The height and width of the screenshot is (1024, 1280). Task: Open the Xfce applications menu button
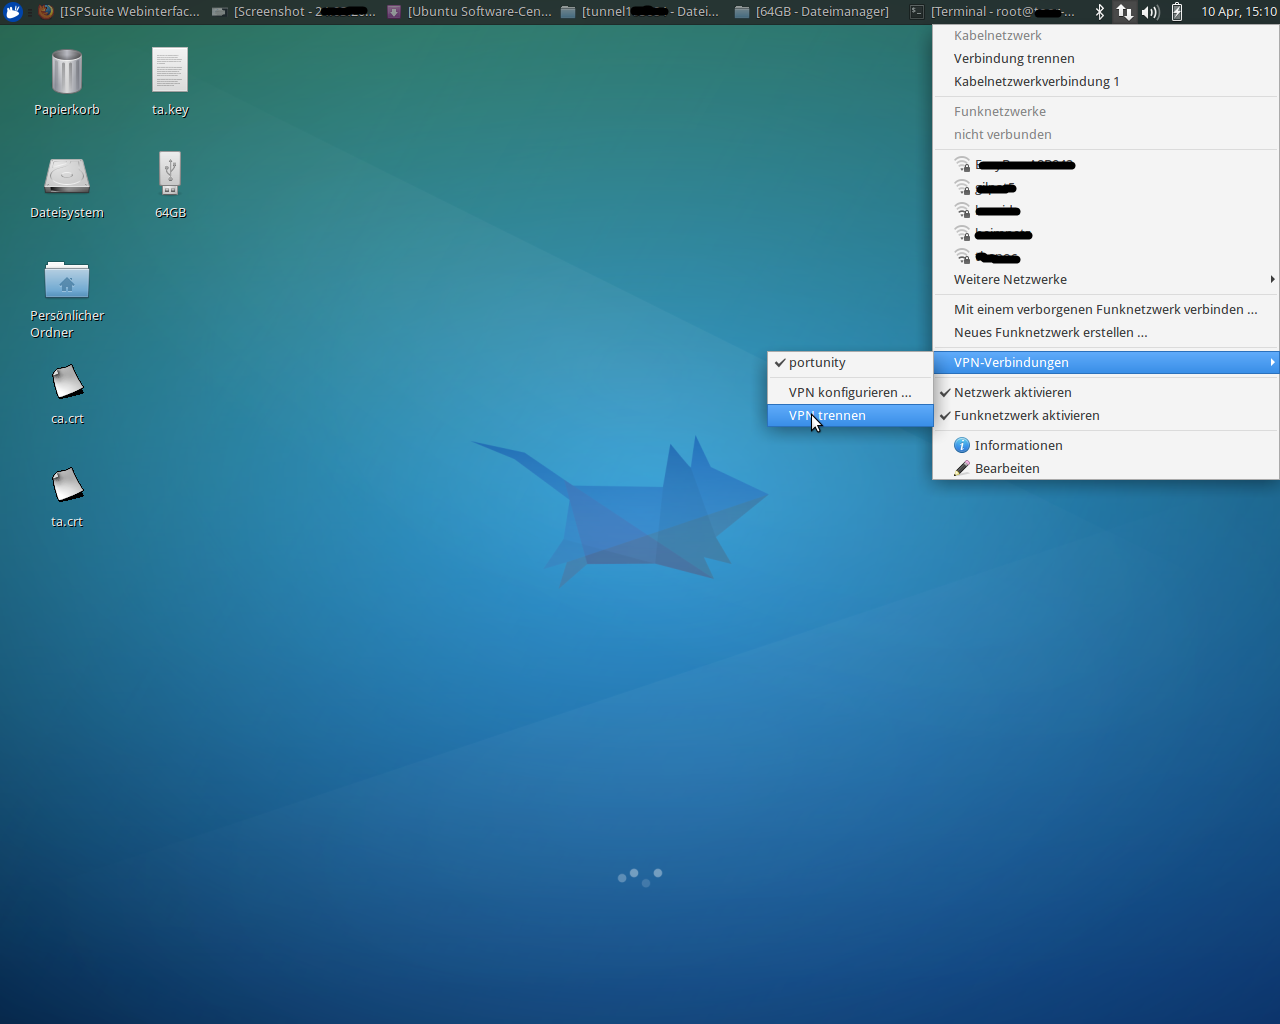pyautogui.click(x=13, y=12)
